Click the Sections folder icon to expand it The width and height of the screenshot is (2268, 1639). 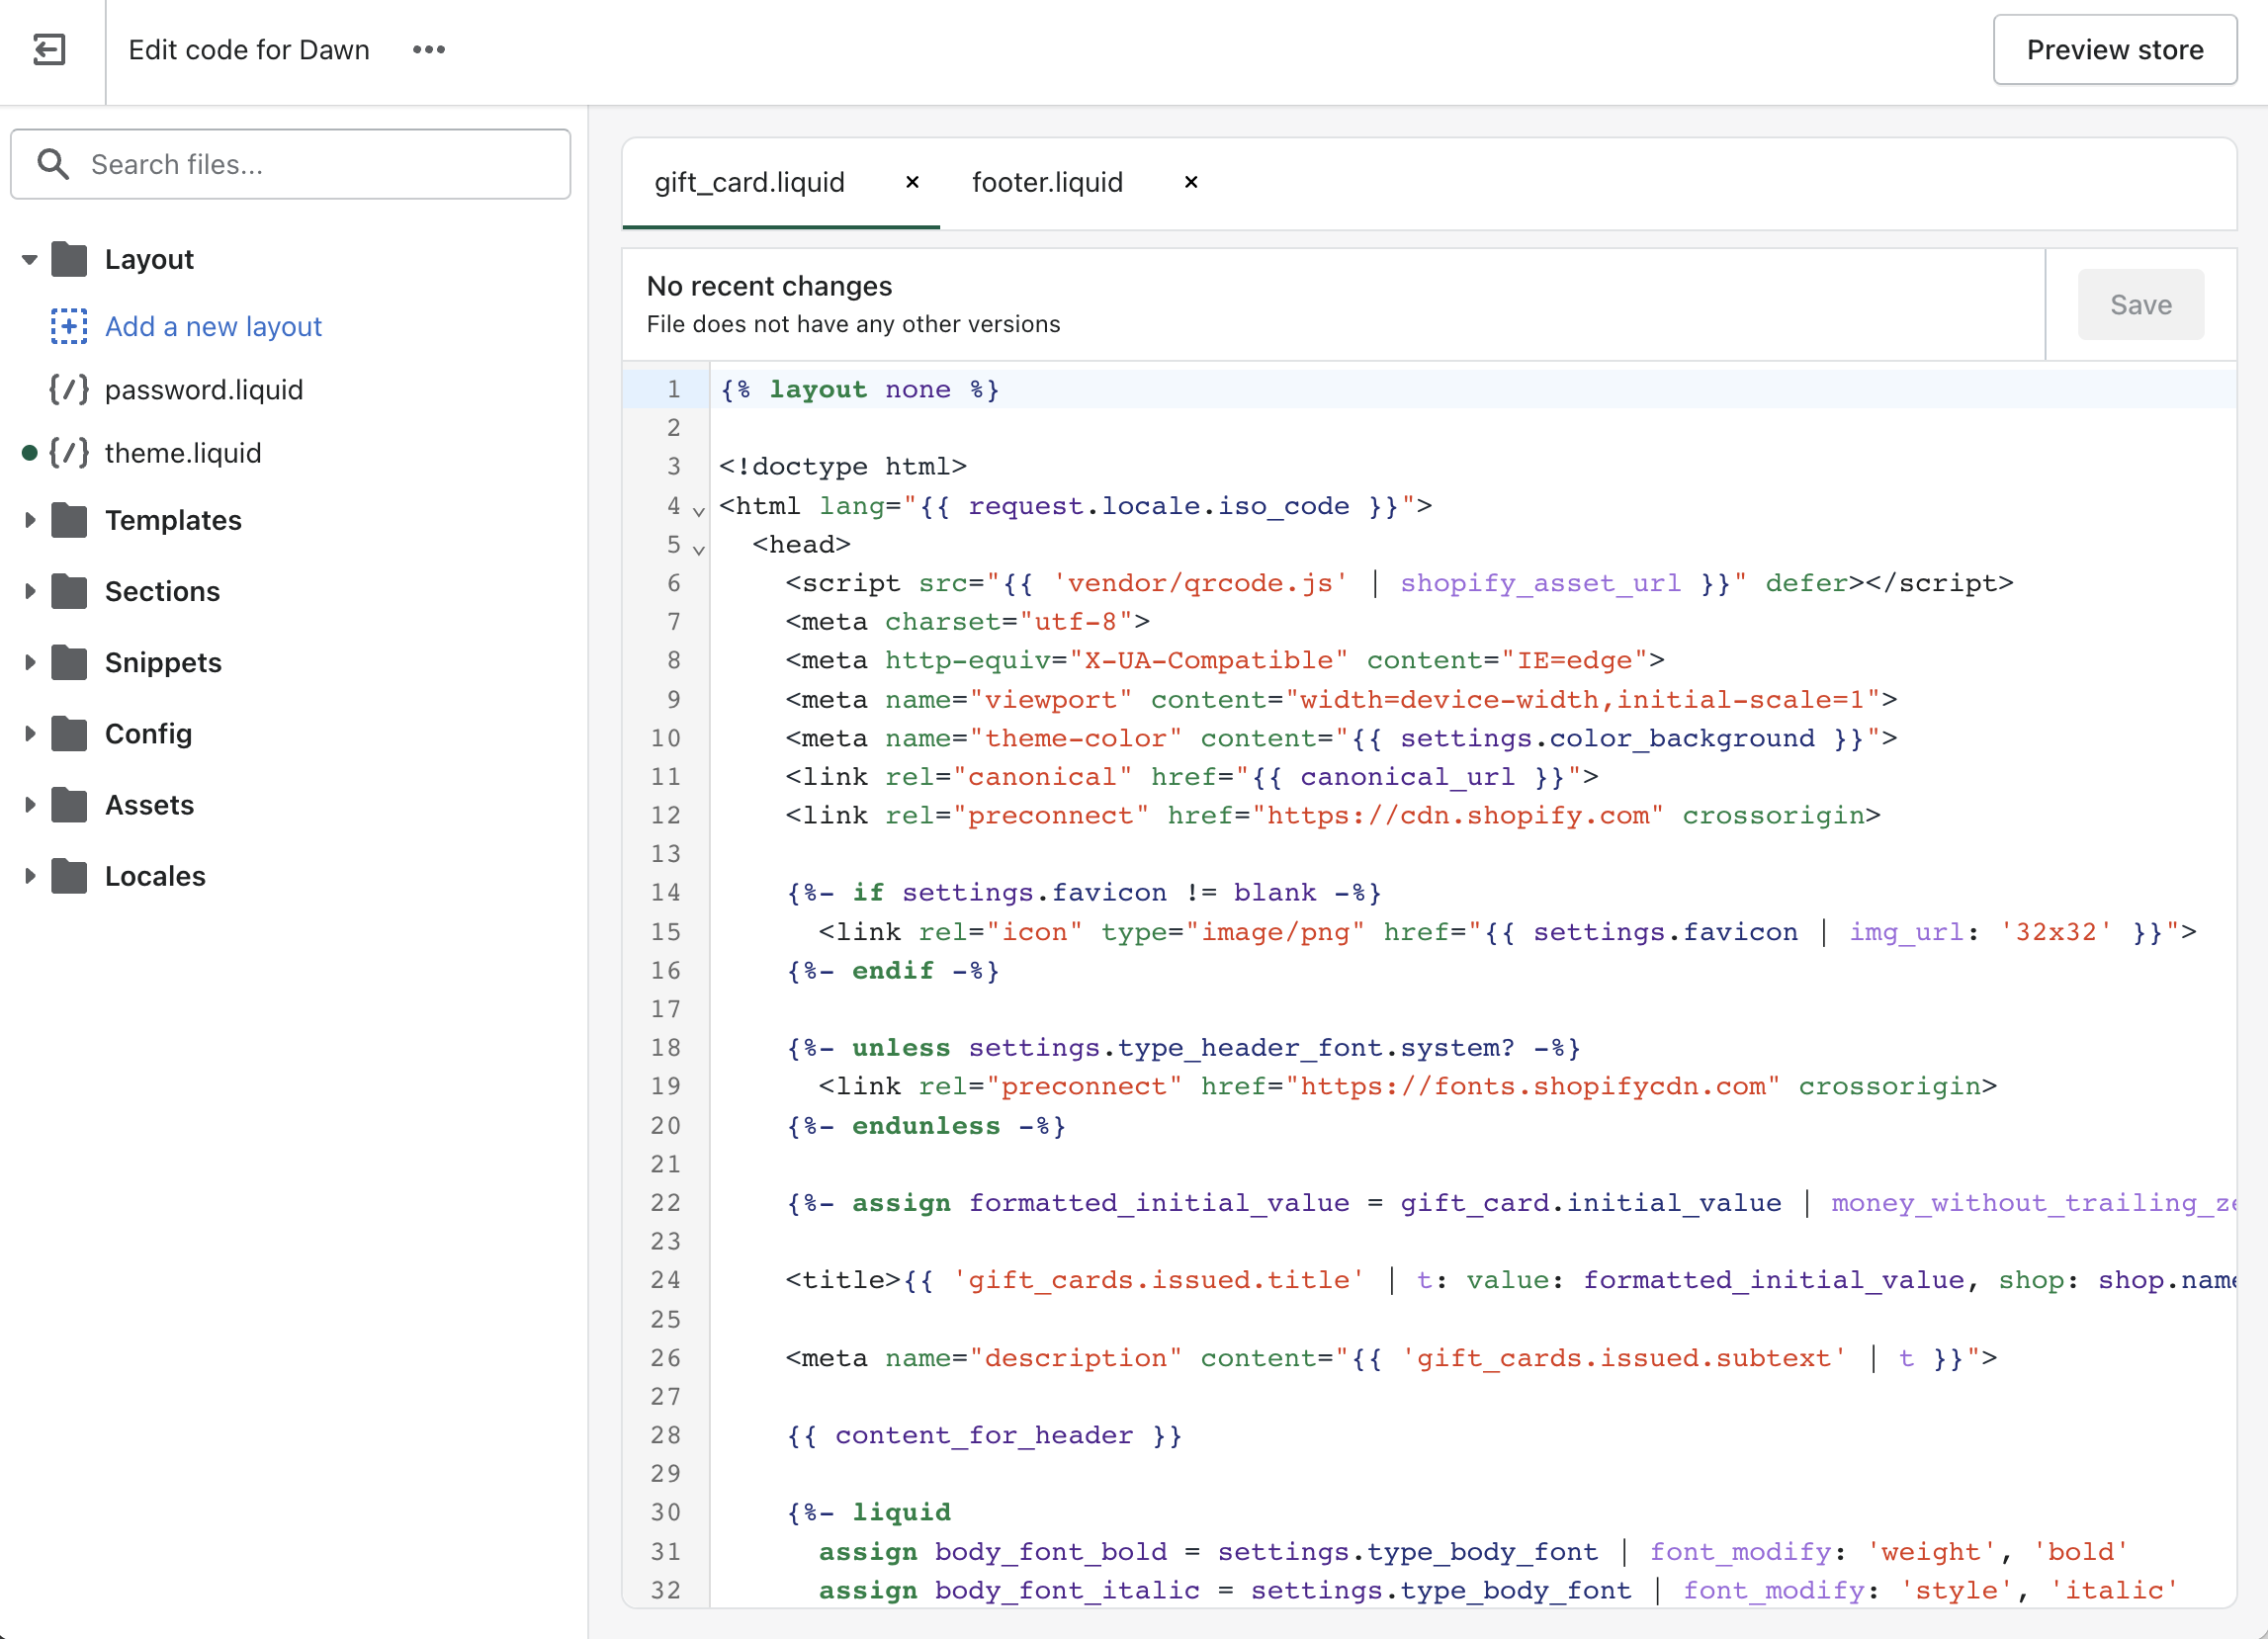click(70, 590)
